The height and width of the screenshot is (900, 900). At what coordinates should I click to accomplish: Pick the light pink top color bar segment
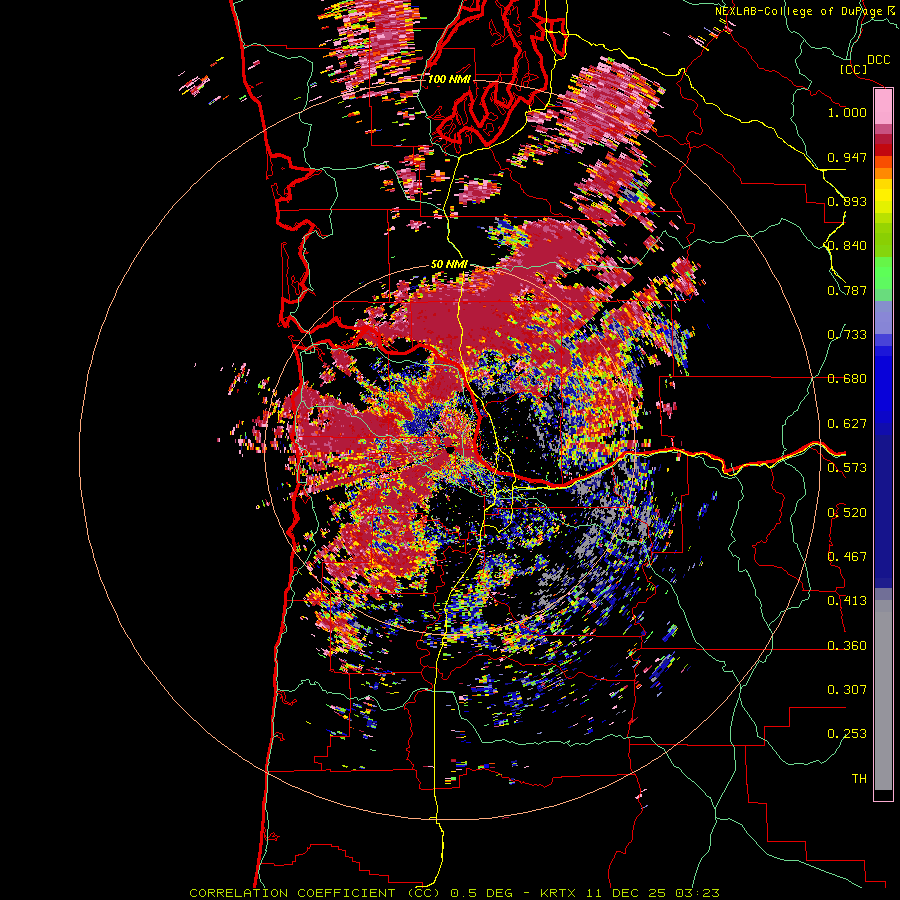click(883, 107)
